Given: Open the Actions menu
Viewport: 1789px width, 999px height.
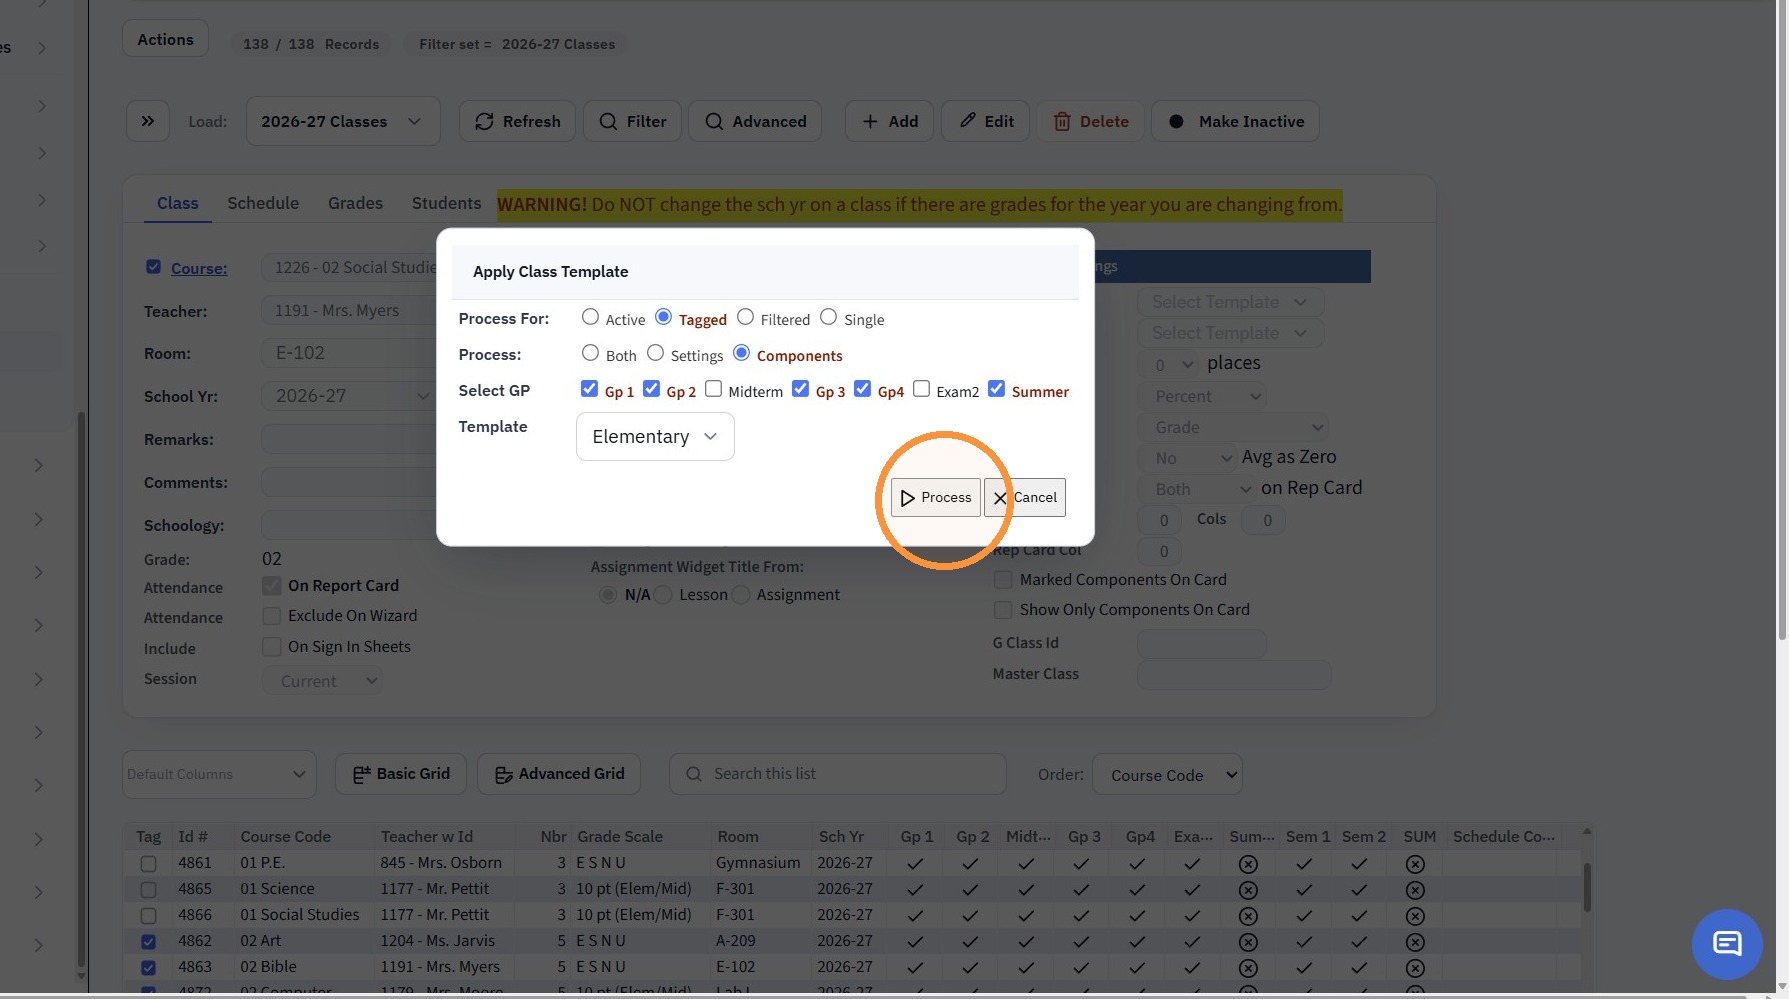Looking at the screenshot, I should 165,39.
